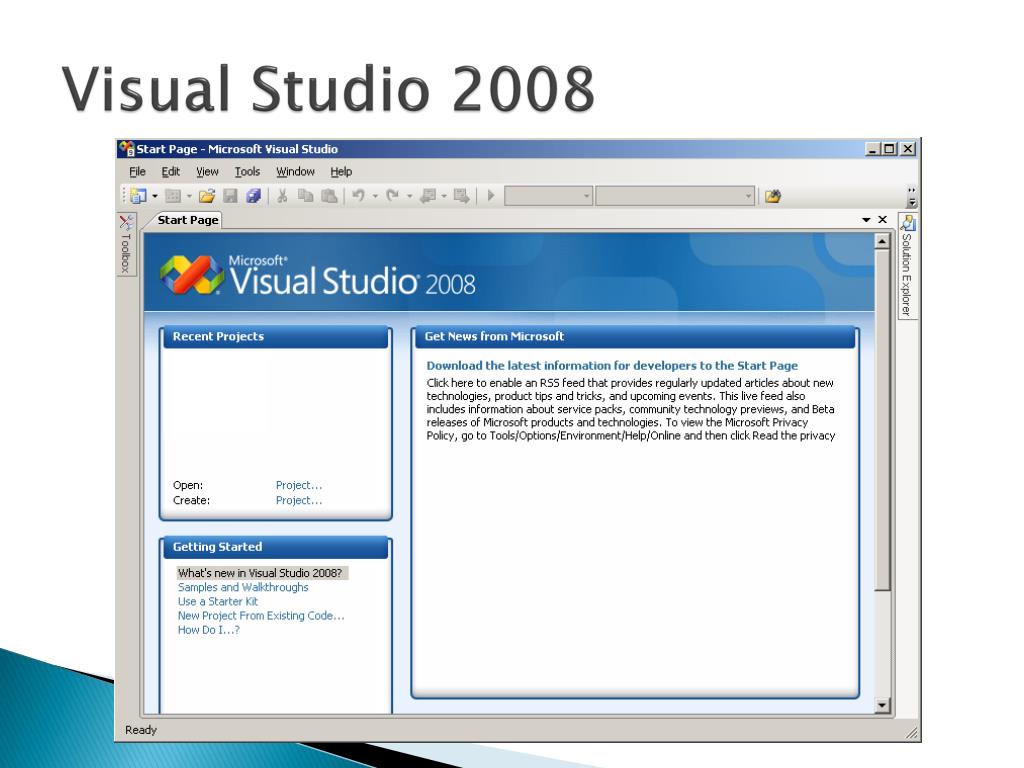Open the New Project dropdown arrow
The height and width of the screenshot is (768, 1024).
155,196
